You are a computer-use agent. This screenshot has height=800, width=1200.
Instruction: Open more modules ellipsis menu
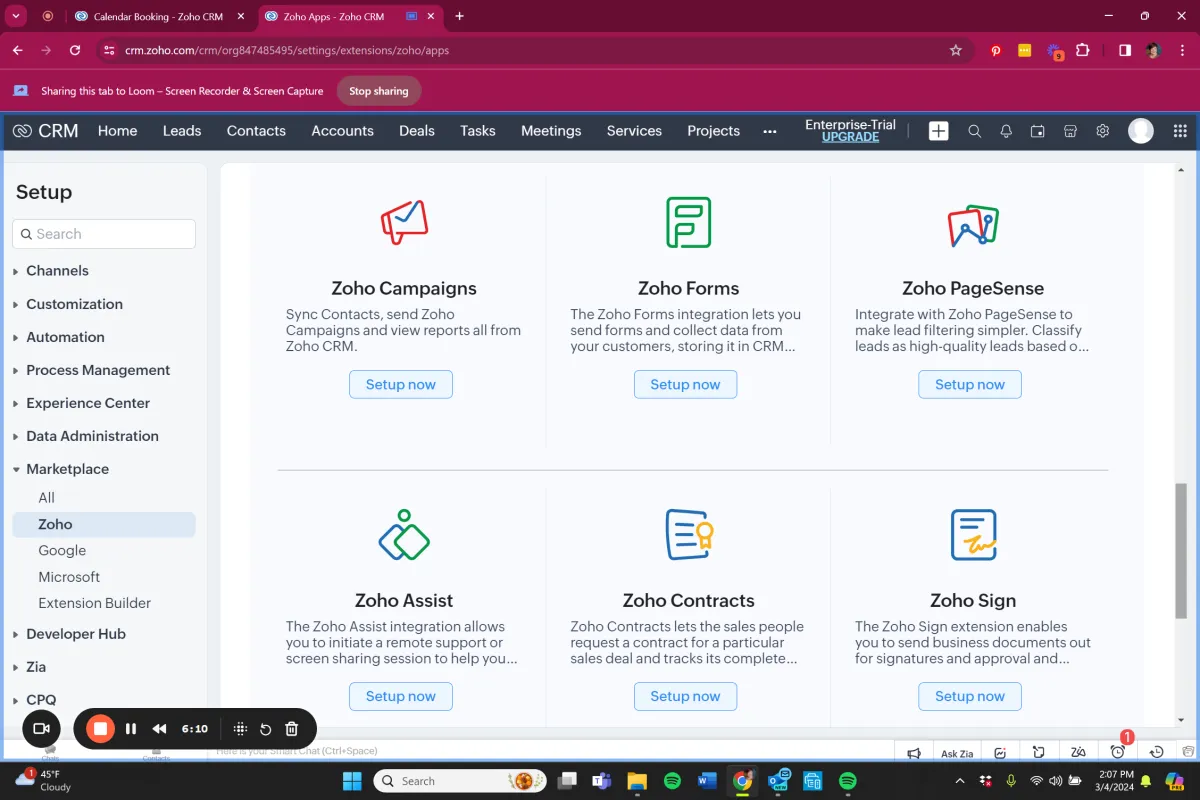pos(769,131)
